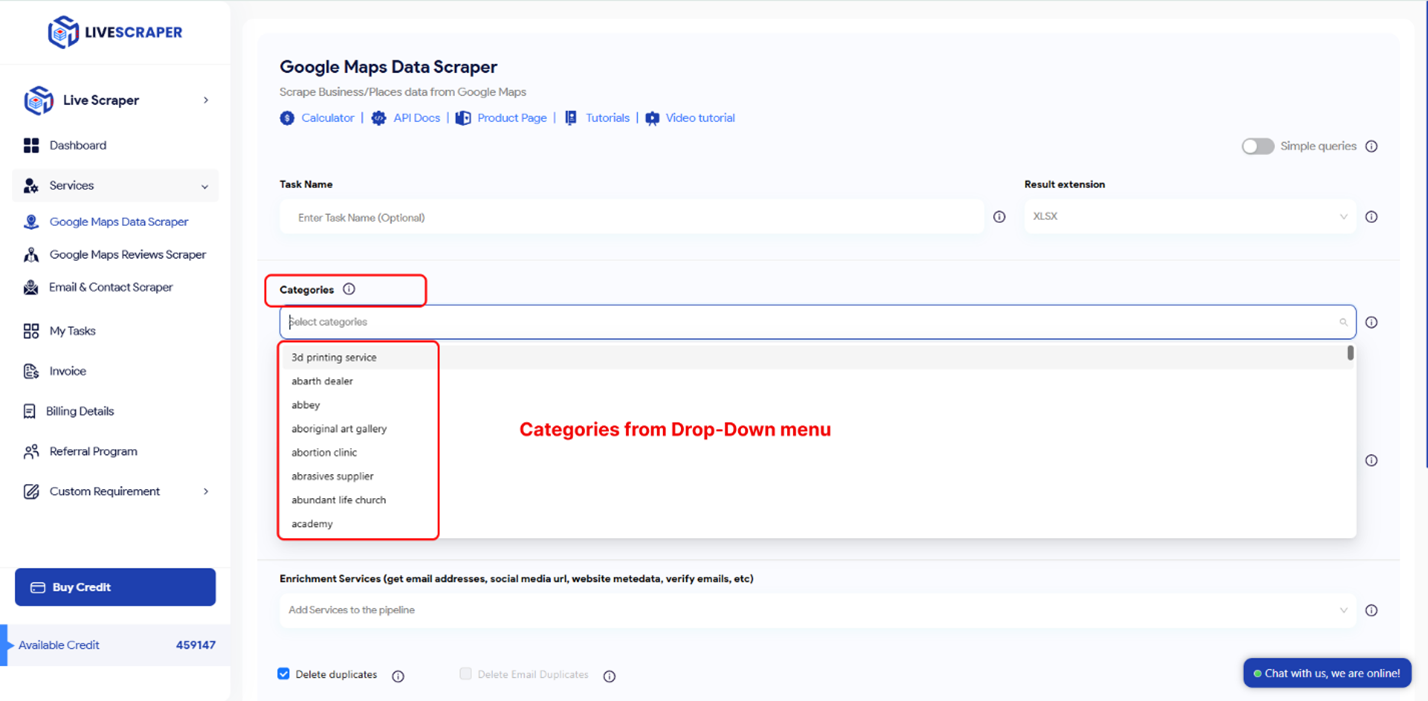The height and width of the screenshot is (701, 1428).
Task: Open the Result extension XLSX dropdown
Action: [x=1190, y=217]
